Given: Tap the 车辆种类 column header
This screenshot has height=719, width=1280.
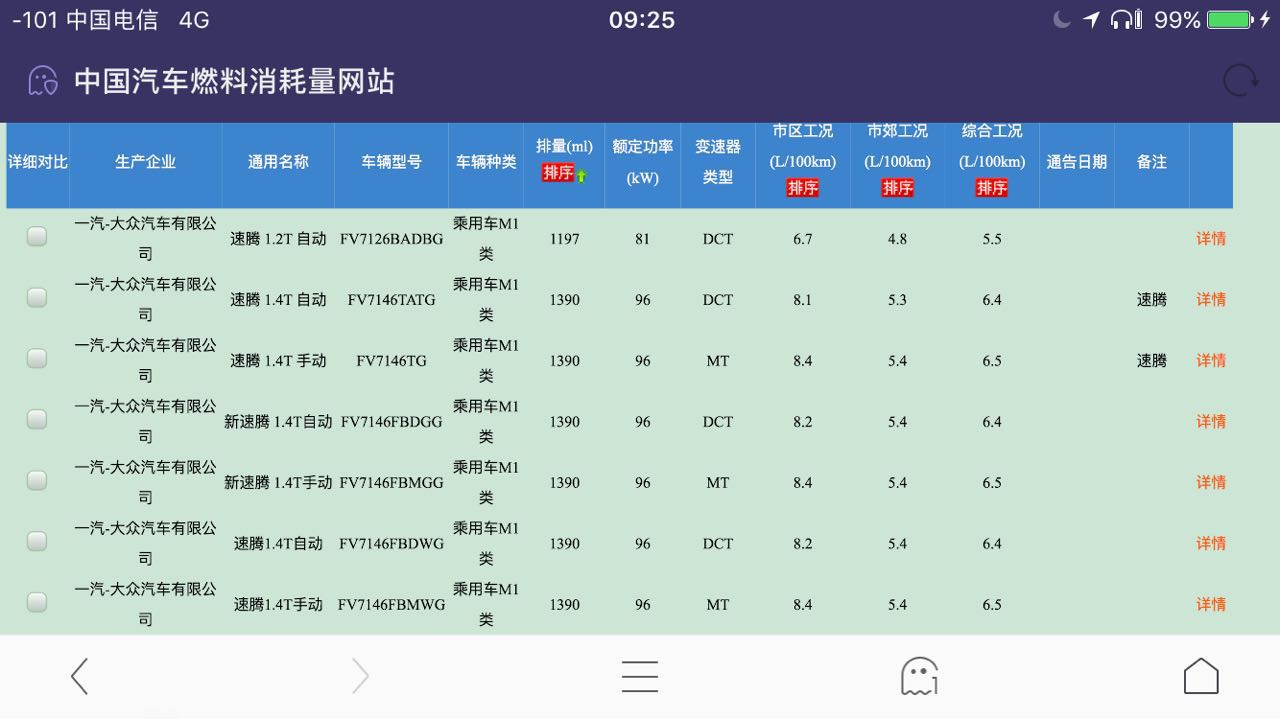Looking at the screenshot, I should (486, 162).
